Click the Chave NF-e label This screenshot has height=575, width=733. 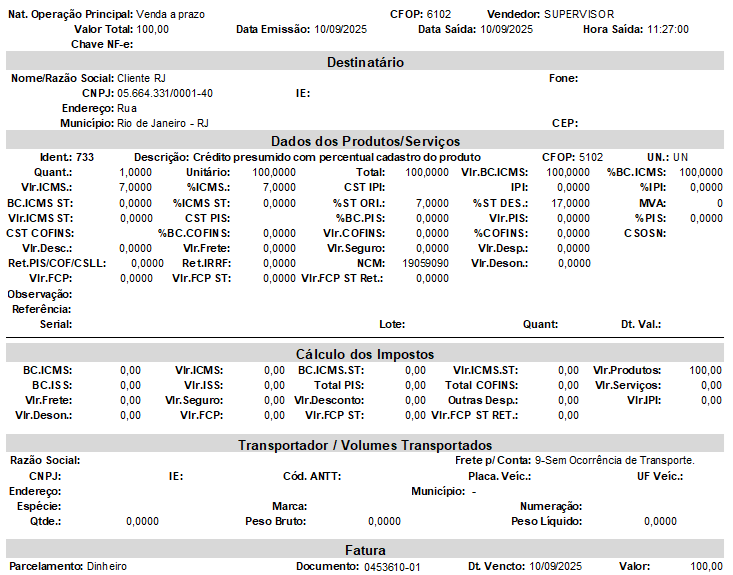103,45
